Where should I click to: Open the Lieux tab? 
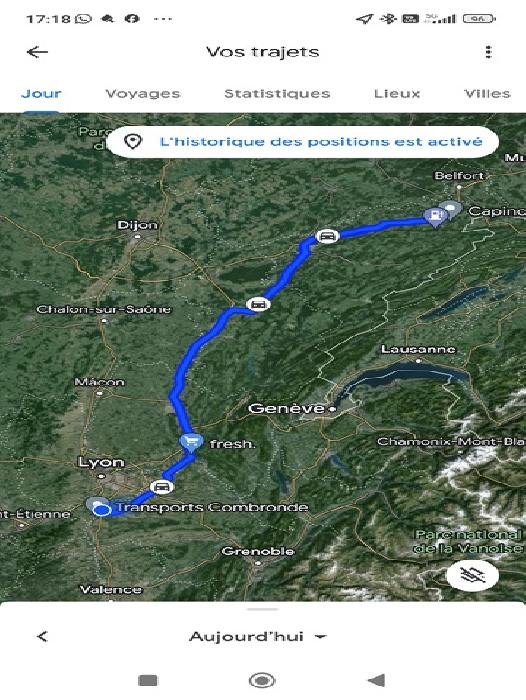pos(397,94)
